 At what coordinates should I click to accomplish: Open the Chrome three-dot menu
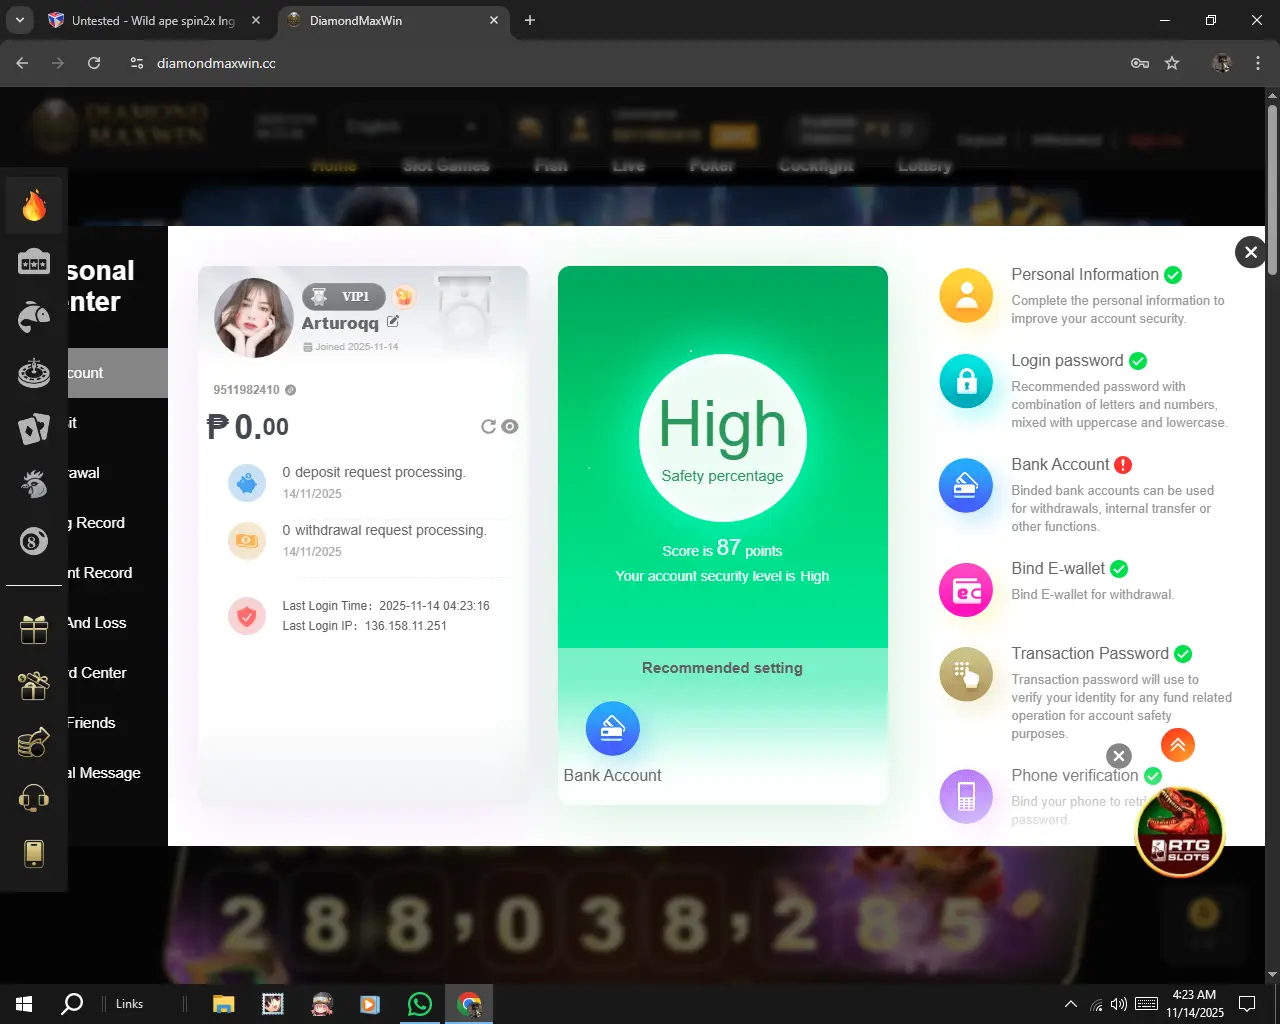(1258, 63)
